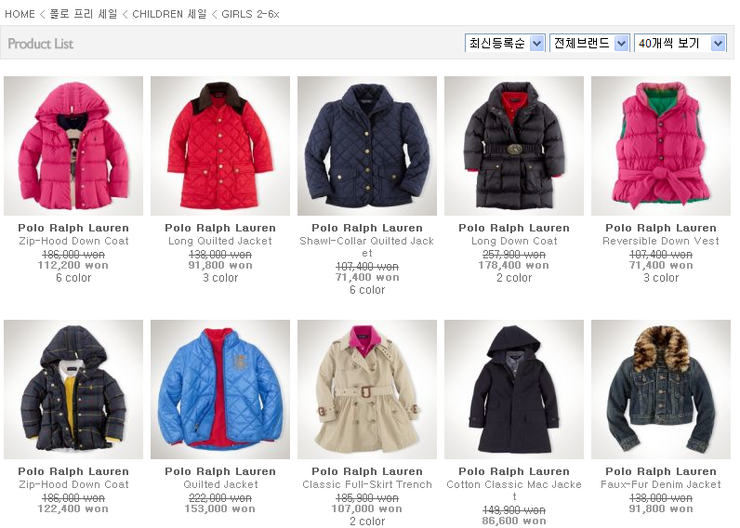
Task: Click the Long Down Coat product title
Action: (x=514, y=241)
